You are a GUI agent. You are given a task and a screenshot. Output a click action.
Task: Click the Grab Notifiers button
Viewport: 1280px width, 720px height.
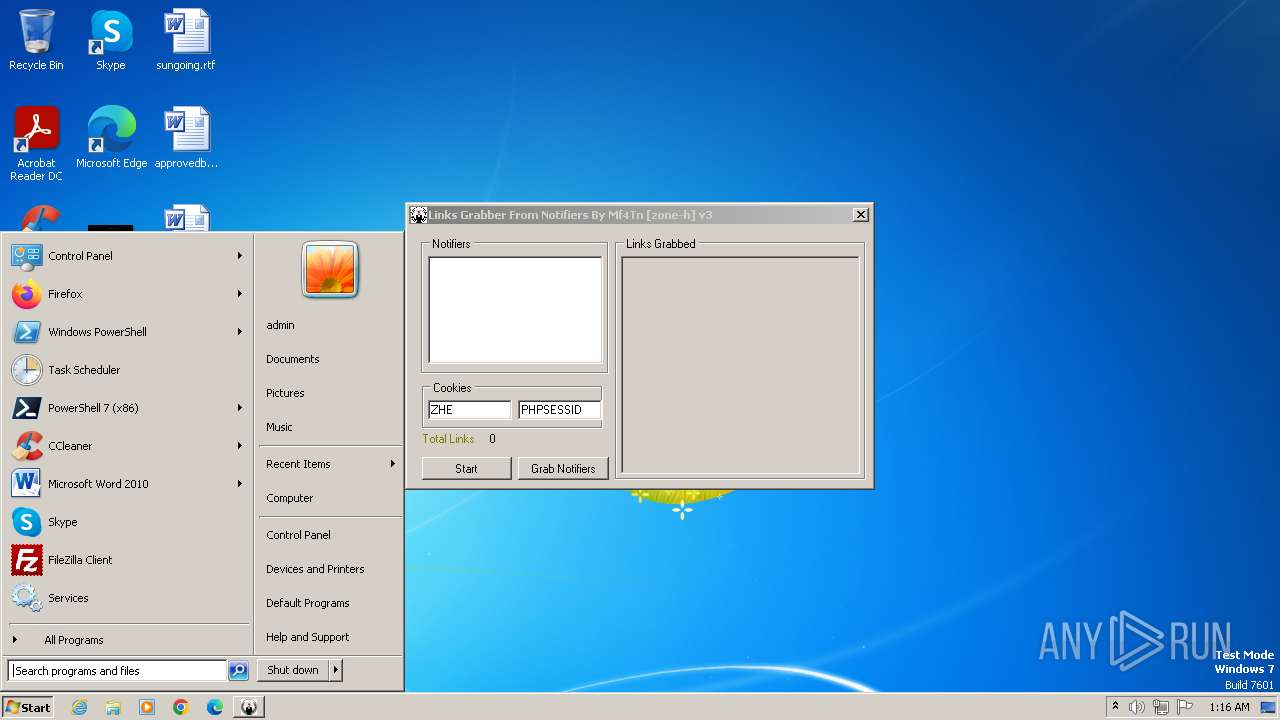(563, 468)
